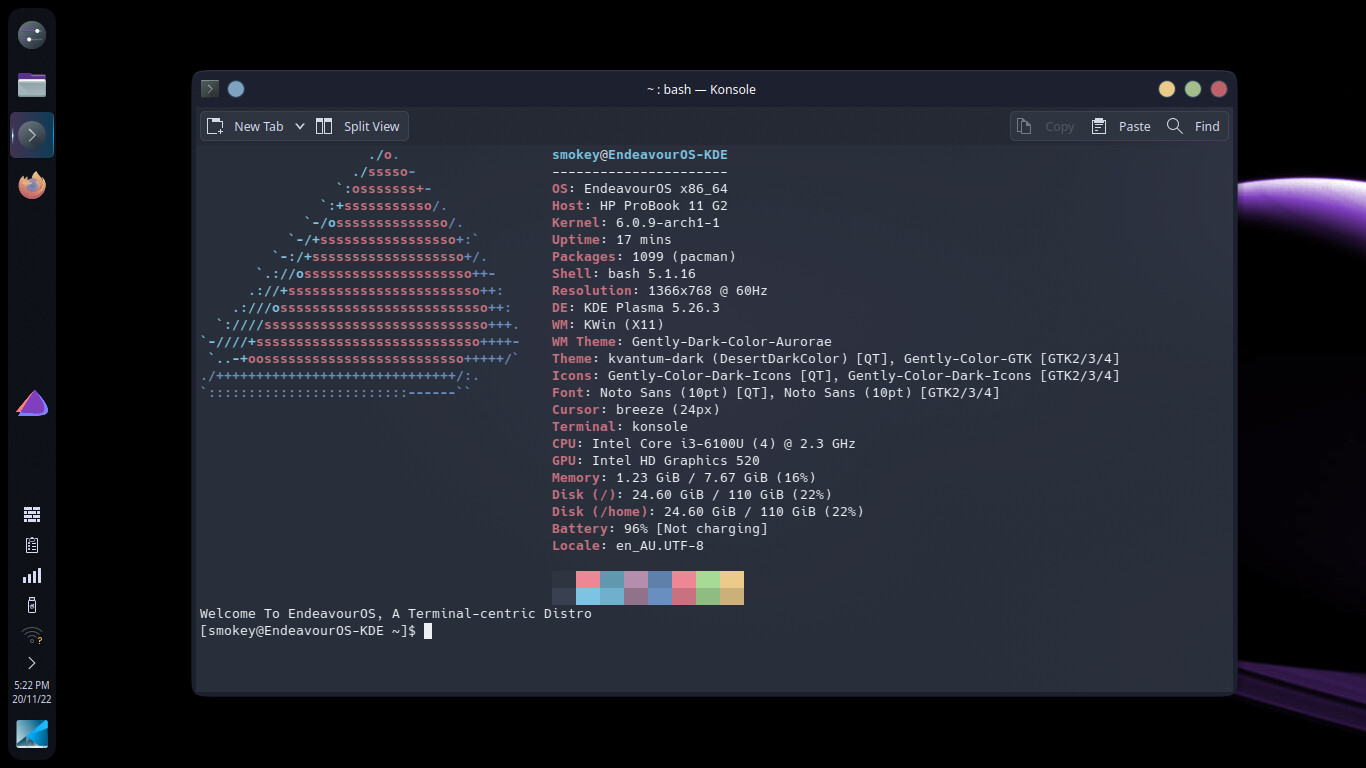Viewport: 1366px width, 768px height.
Task: Open Konsole window menu icon in titlebar
Action: 210,89
